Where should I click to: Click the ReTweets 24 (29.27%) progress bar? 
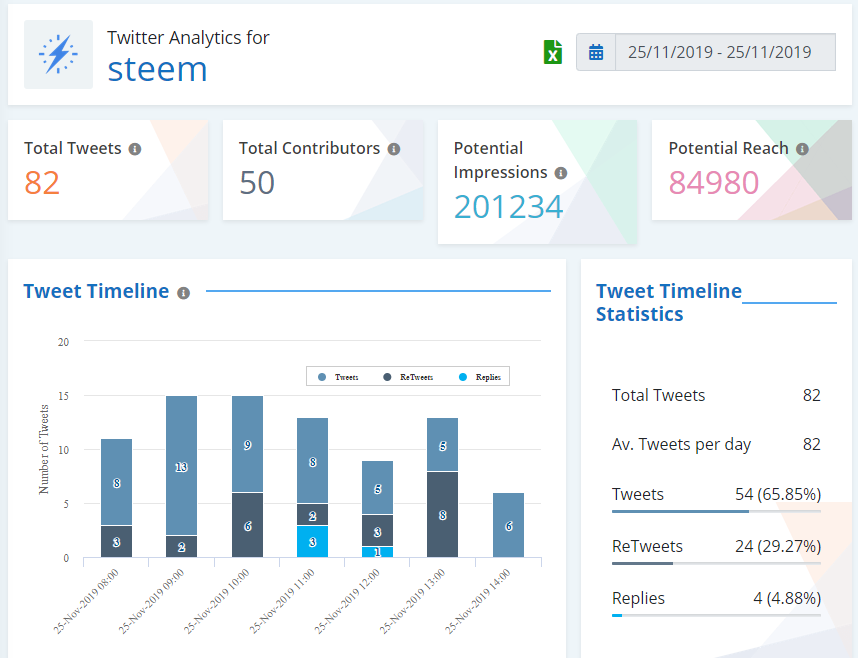coord(716,563)
